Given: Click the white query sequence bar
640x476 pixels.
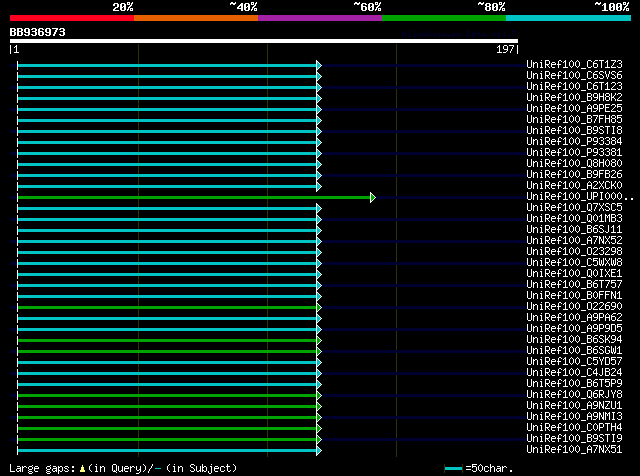Looking at the screenshot, I should point(264,41).
